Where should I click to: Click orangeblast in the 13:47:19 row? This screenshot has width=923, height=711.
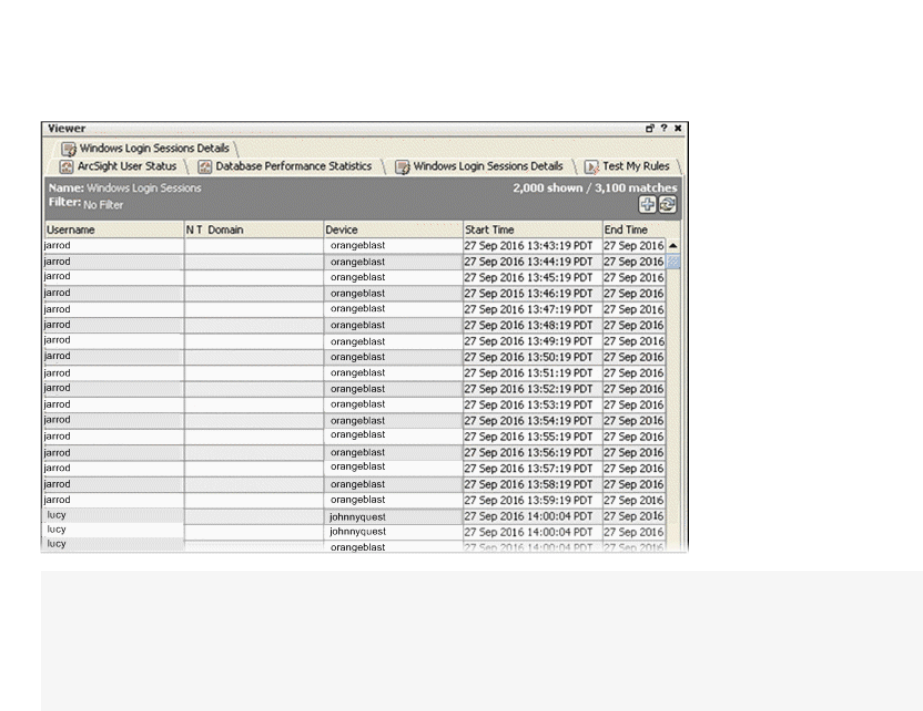point(357,308)
